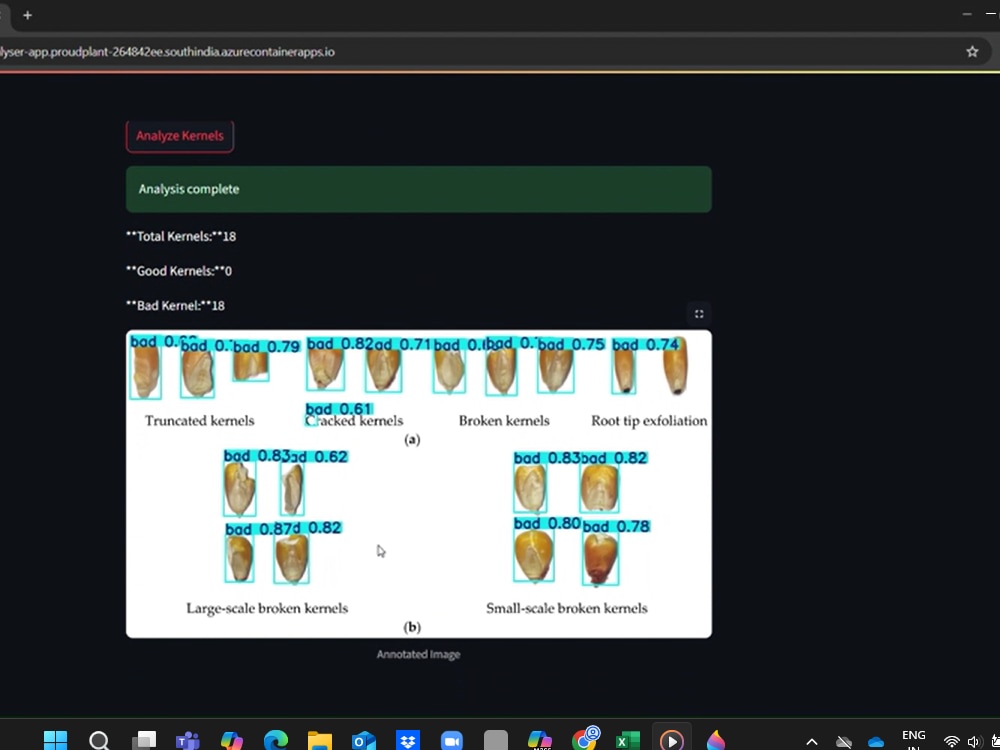1000x750 pixels.
Task: Click the 'Truncated kernels' label in image
Action: [200, 421]
